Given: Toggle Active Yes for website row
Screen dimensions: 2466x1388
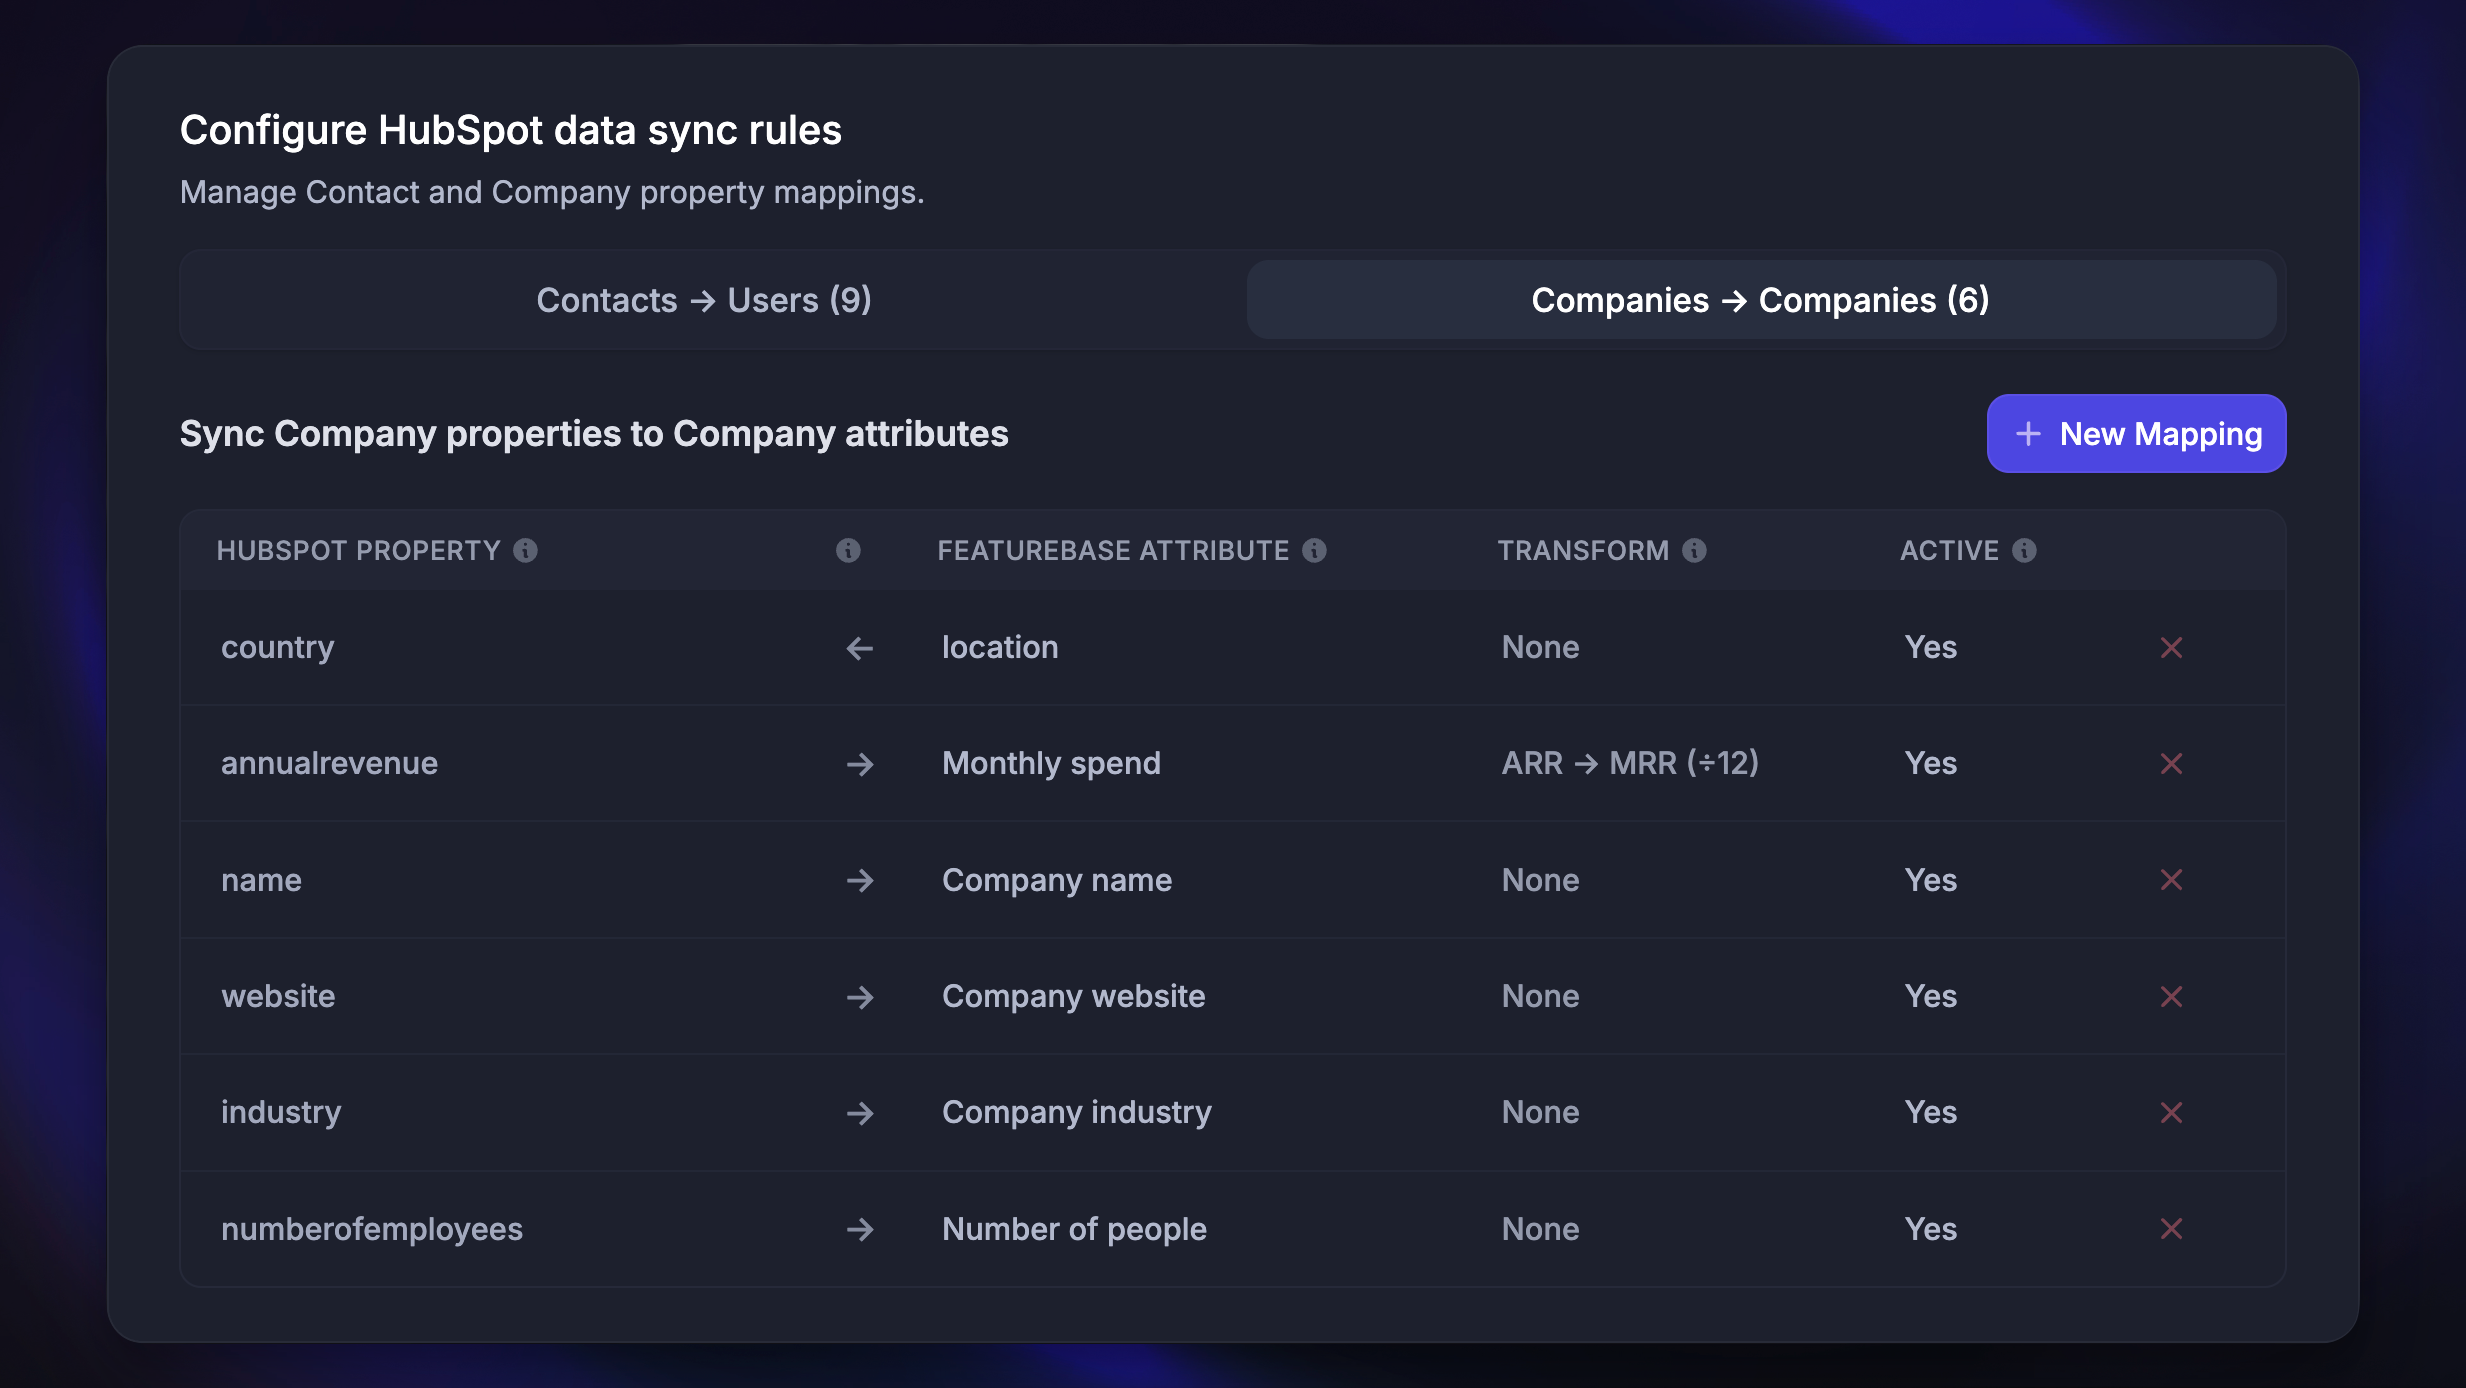Looking at the screenshot, I should pos(1930,996).
